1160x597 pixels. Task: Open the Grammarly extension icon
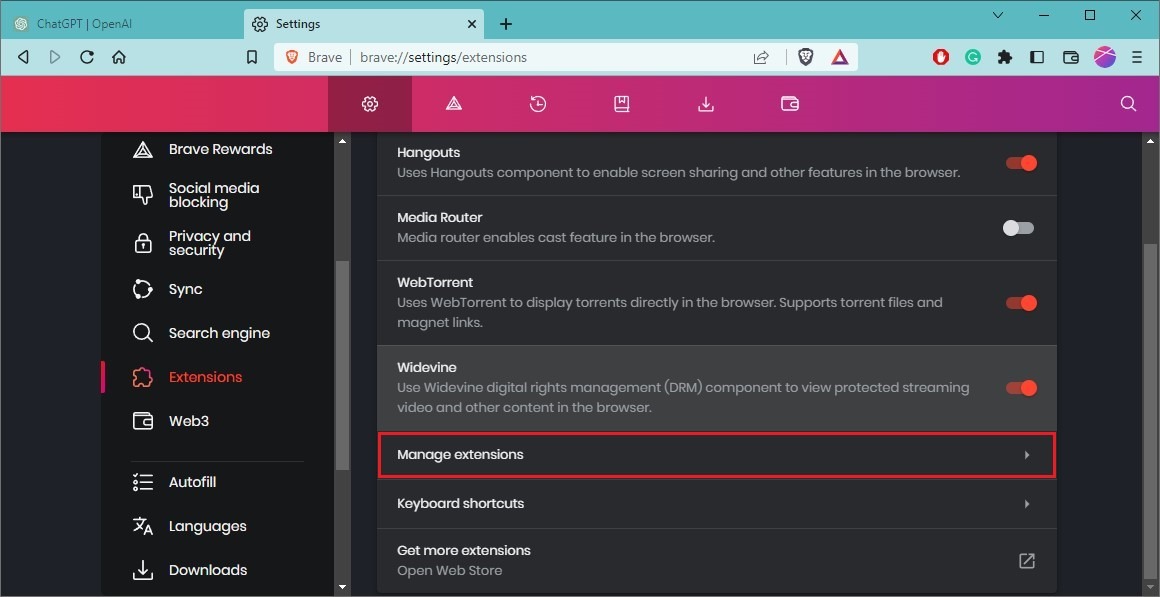pyautogui.click(x=972, y=57)
